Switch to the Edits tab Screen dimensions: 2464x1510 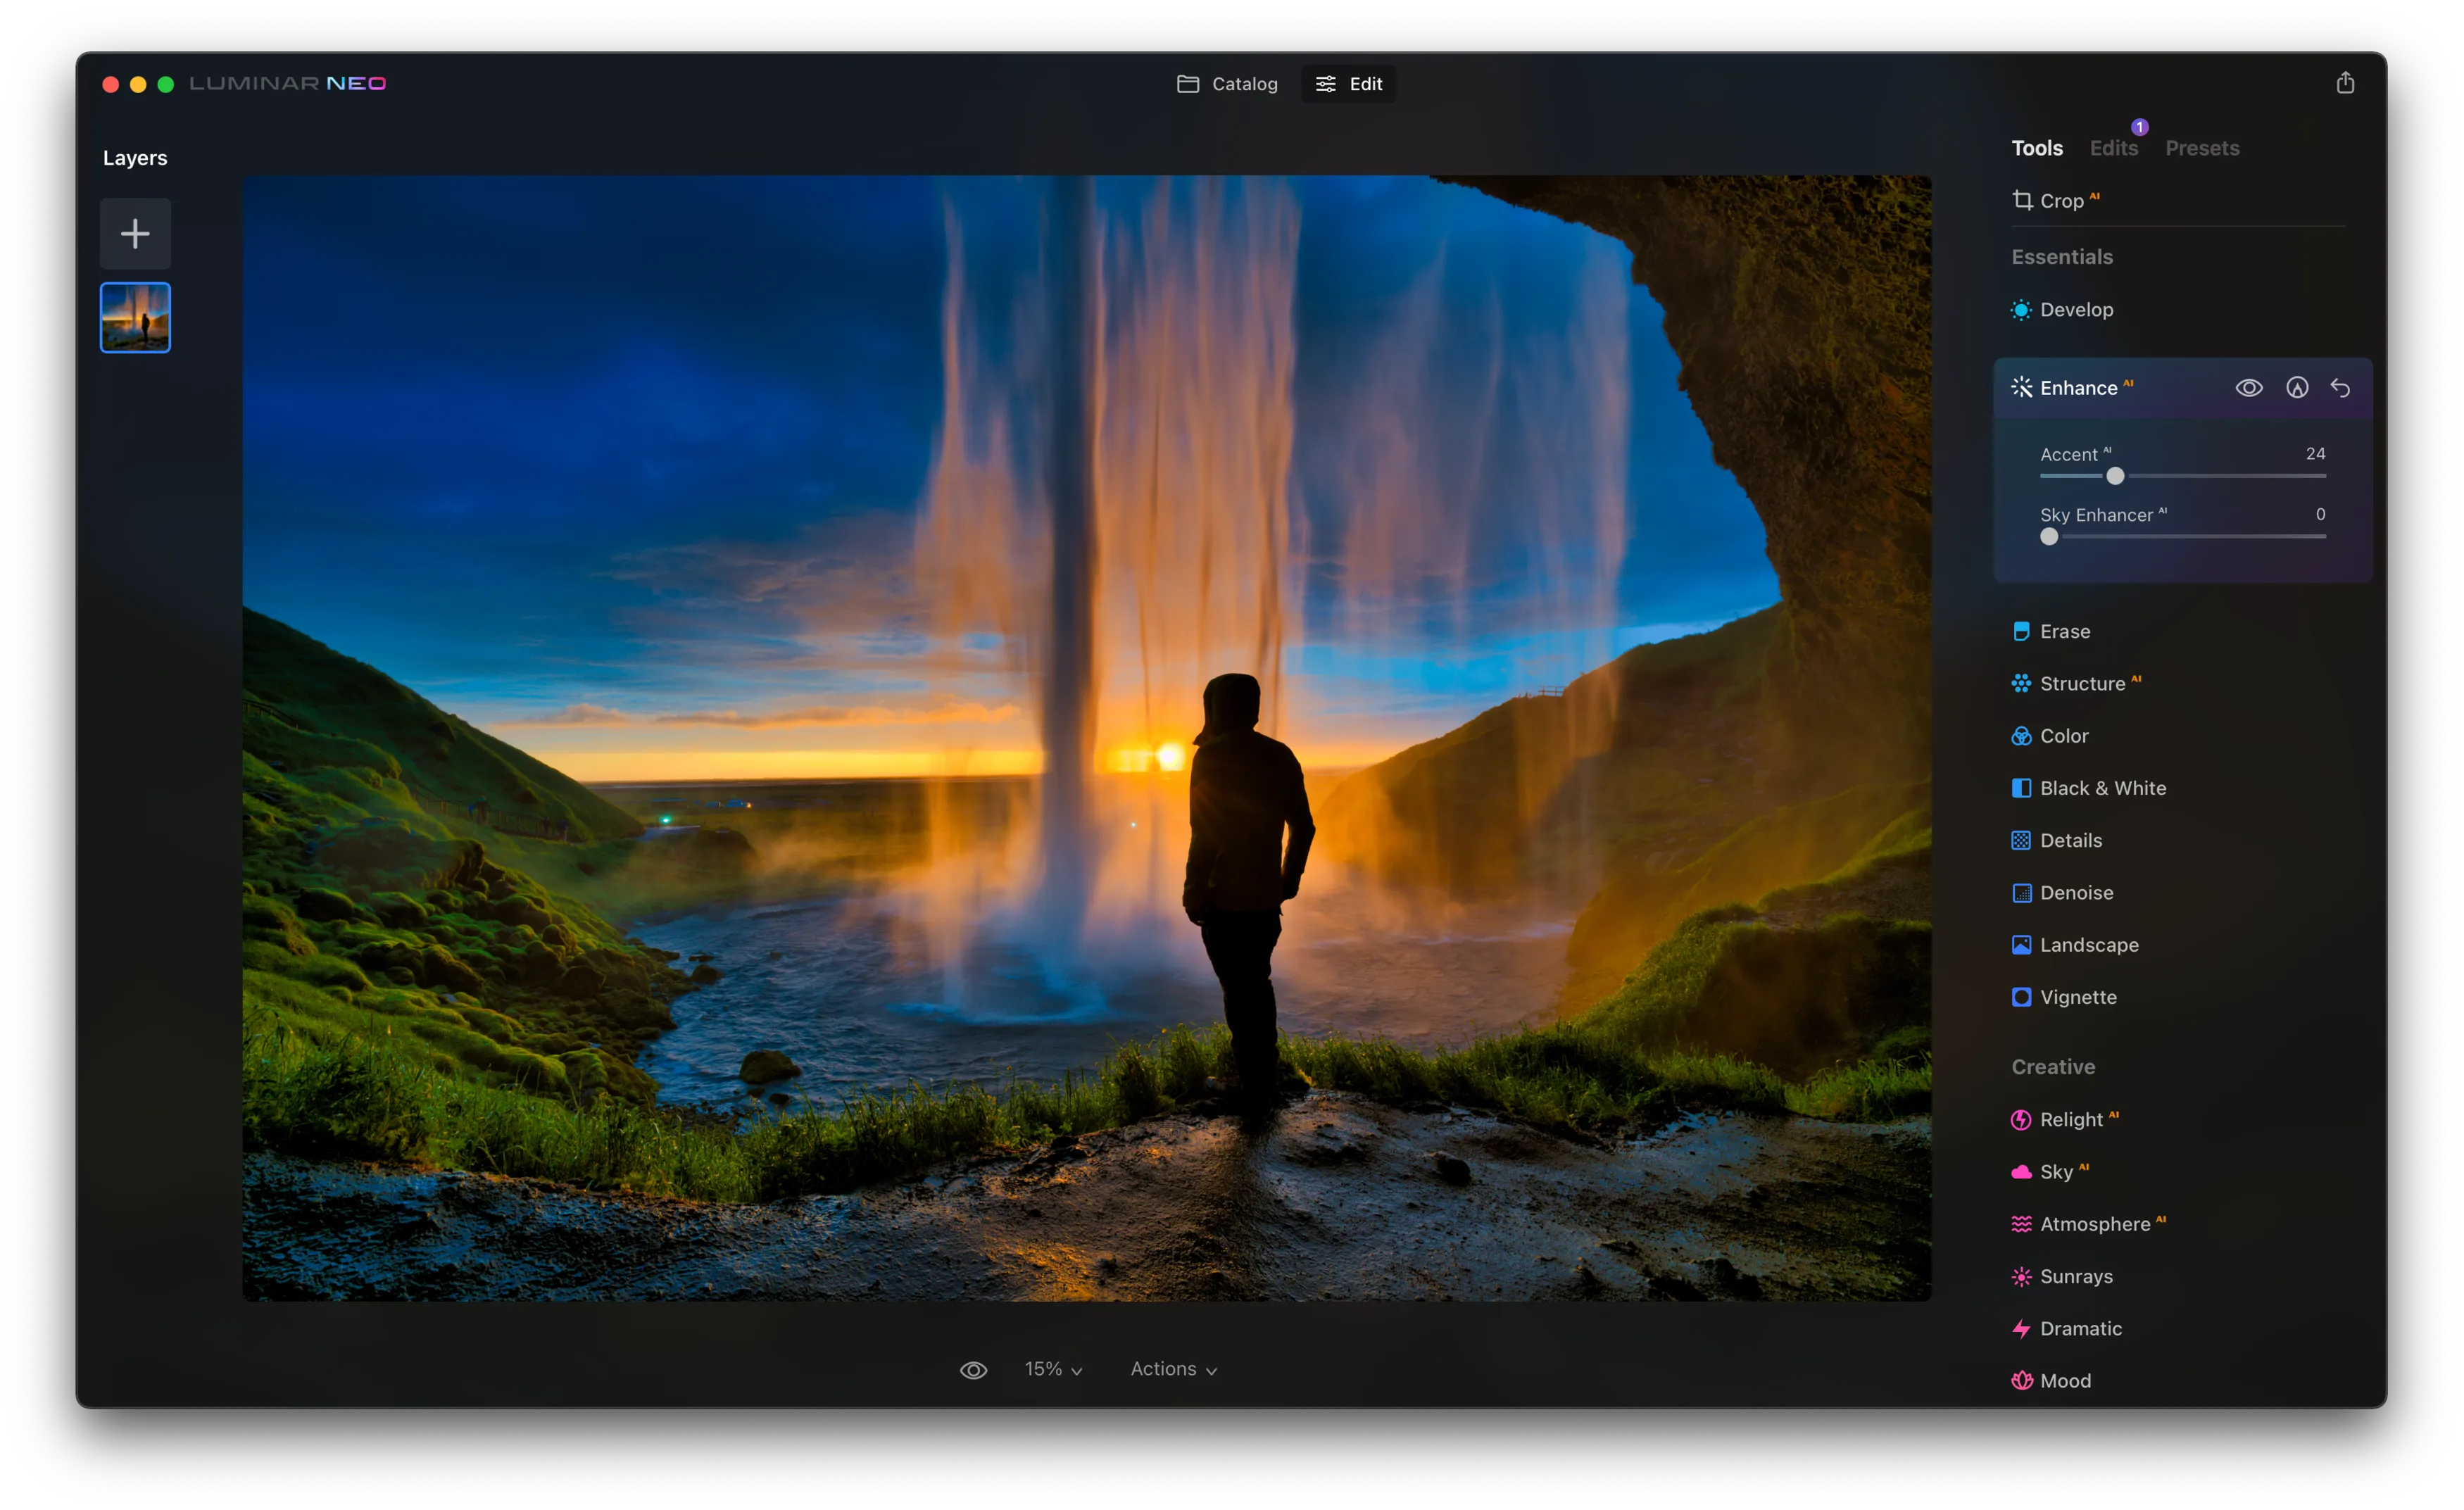pyautogui.click(x=2113, y=148)
